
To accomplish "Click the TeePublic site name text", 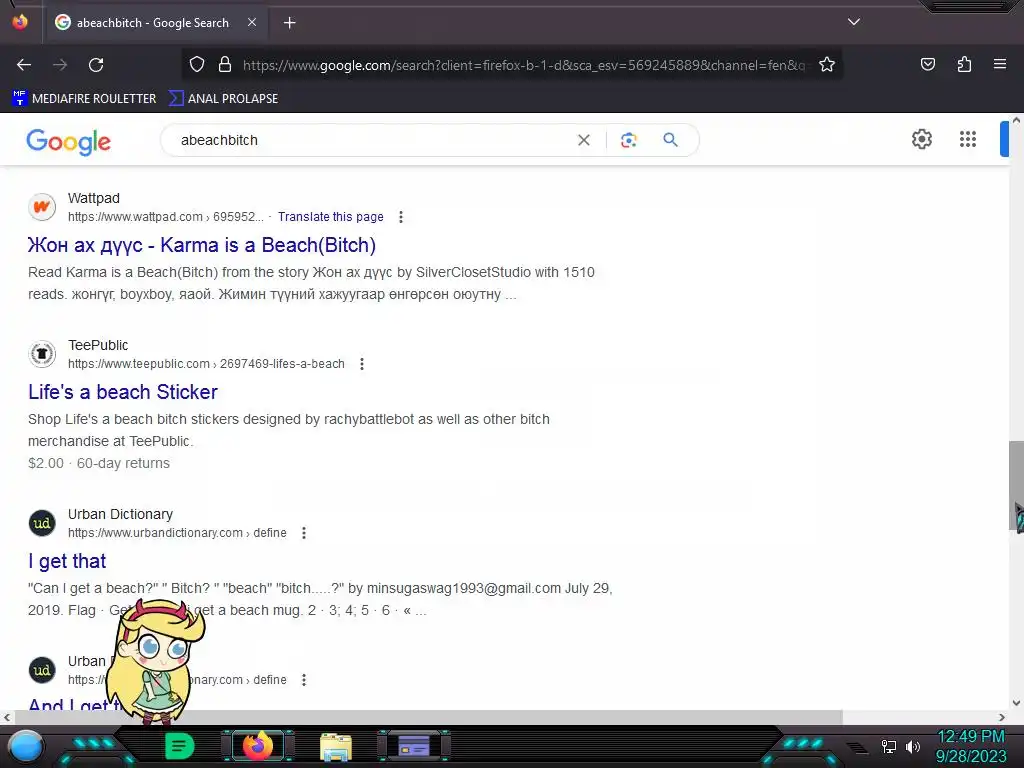I will pos(98,345).
